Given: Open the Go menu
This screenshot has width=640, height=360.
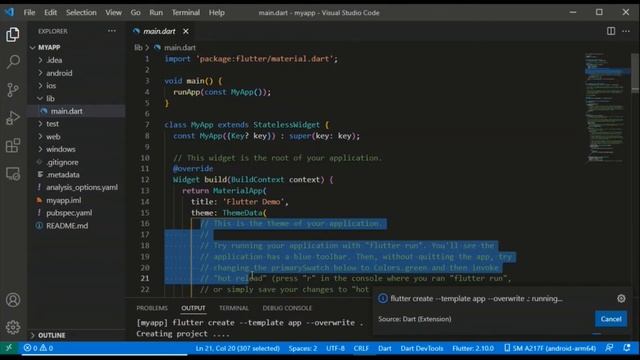Looking at the screenshot, I should [x=136, y=13].
